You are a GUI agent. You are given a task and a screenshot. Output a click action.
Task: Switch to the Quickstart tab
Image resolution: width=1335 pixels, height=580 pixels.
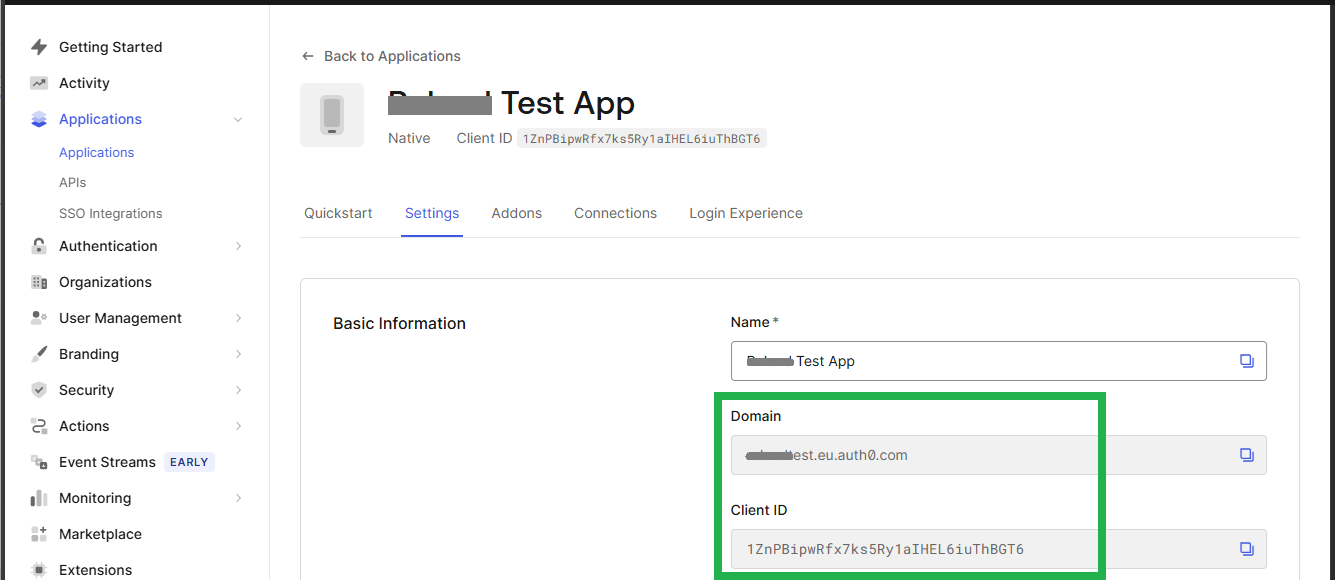[x=338, y=213]
